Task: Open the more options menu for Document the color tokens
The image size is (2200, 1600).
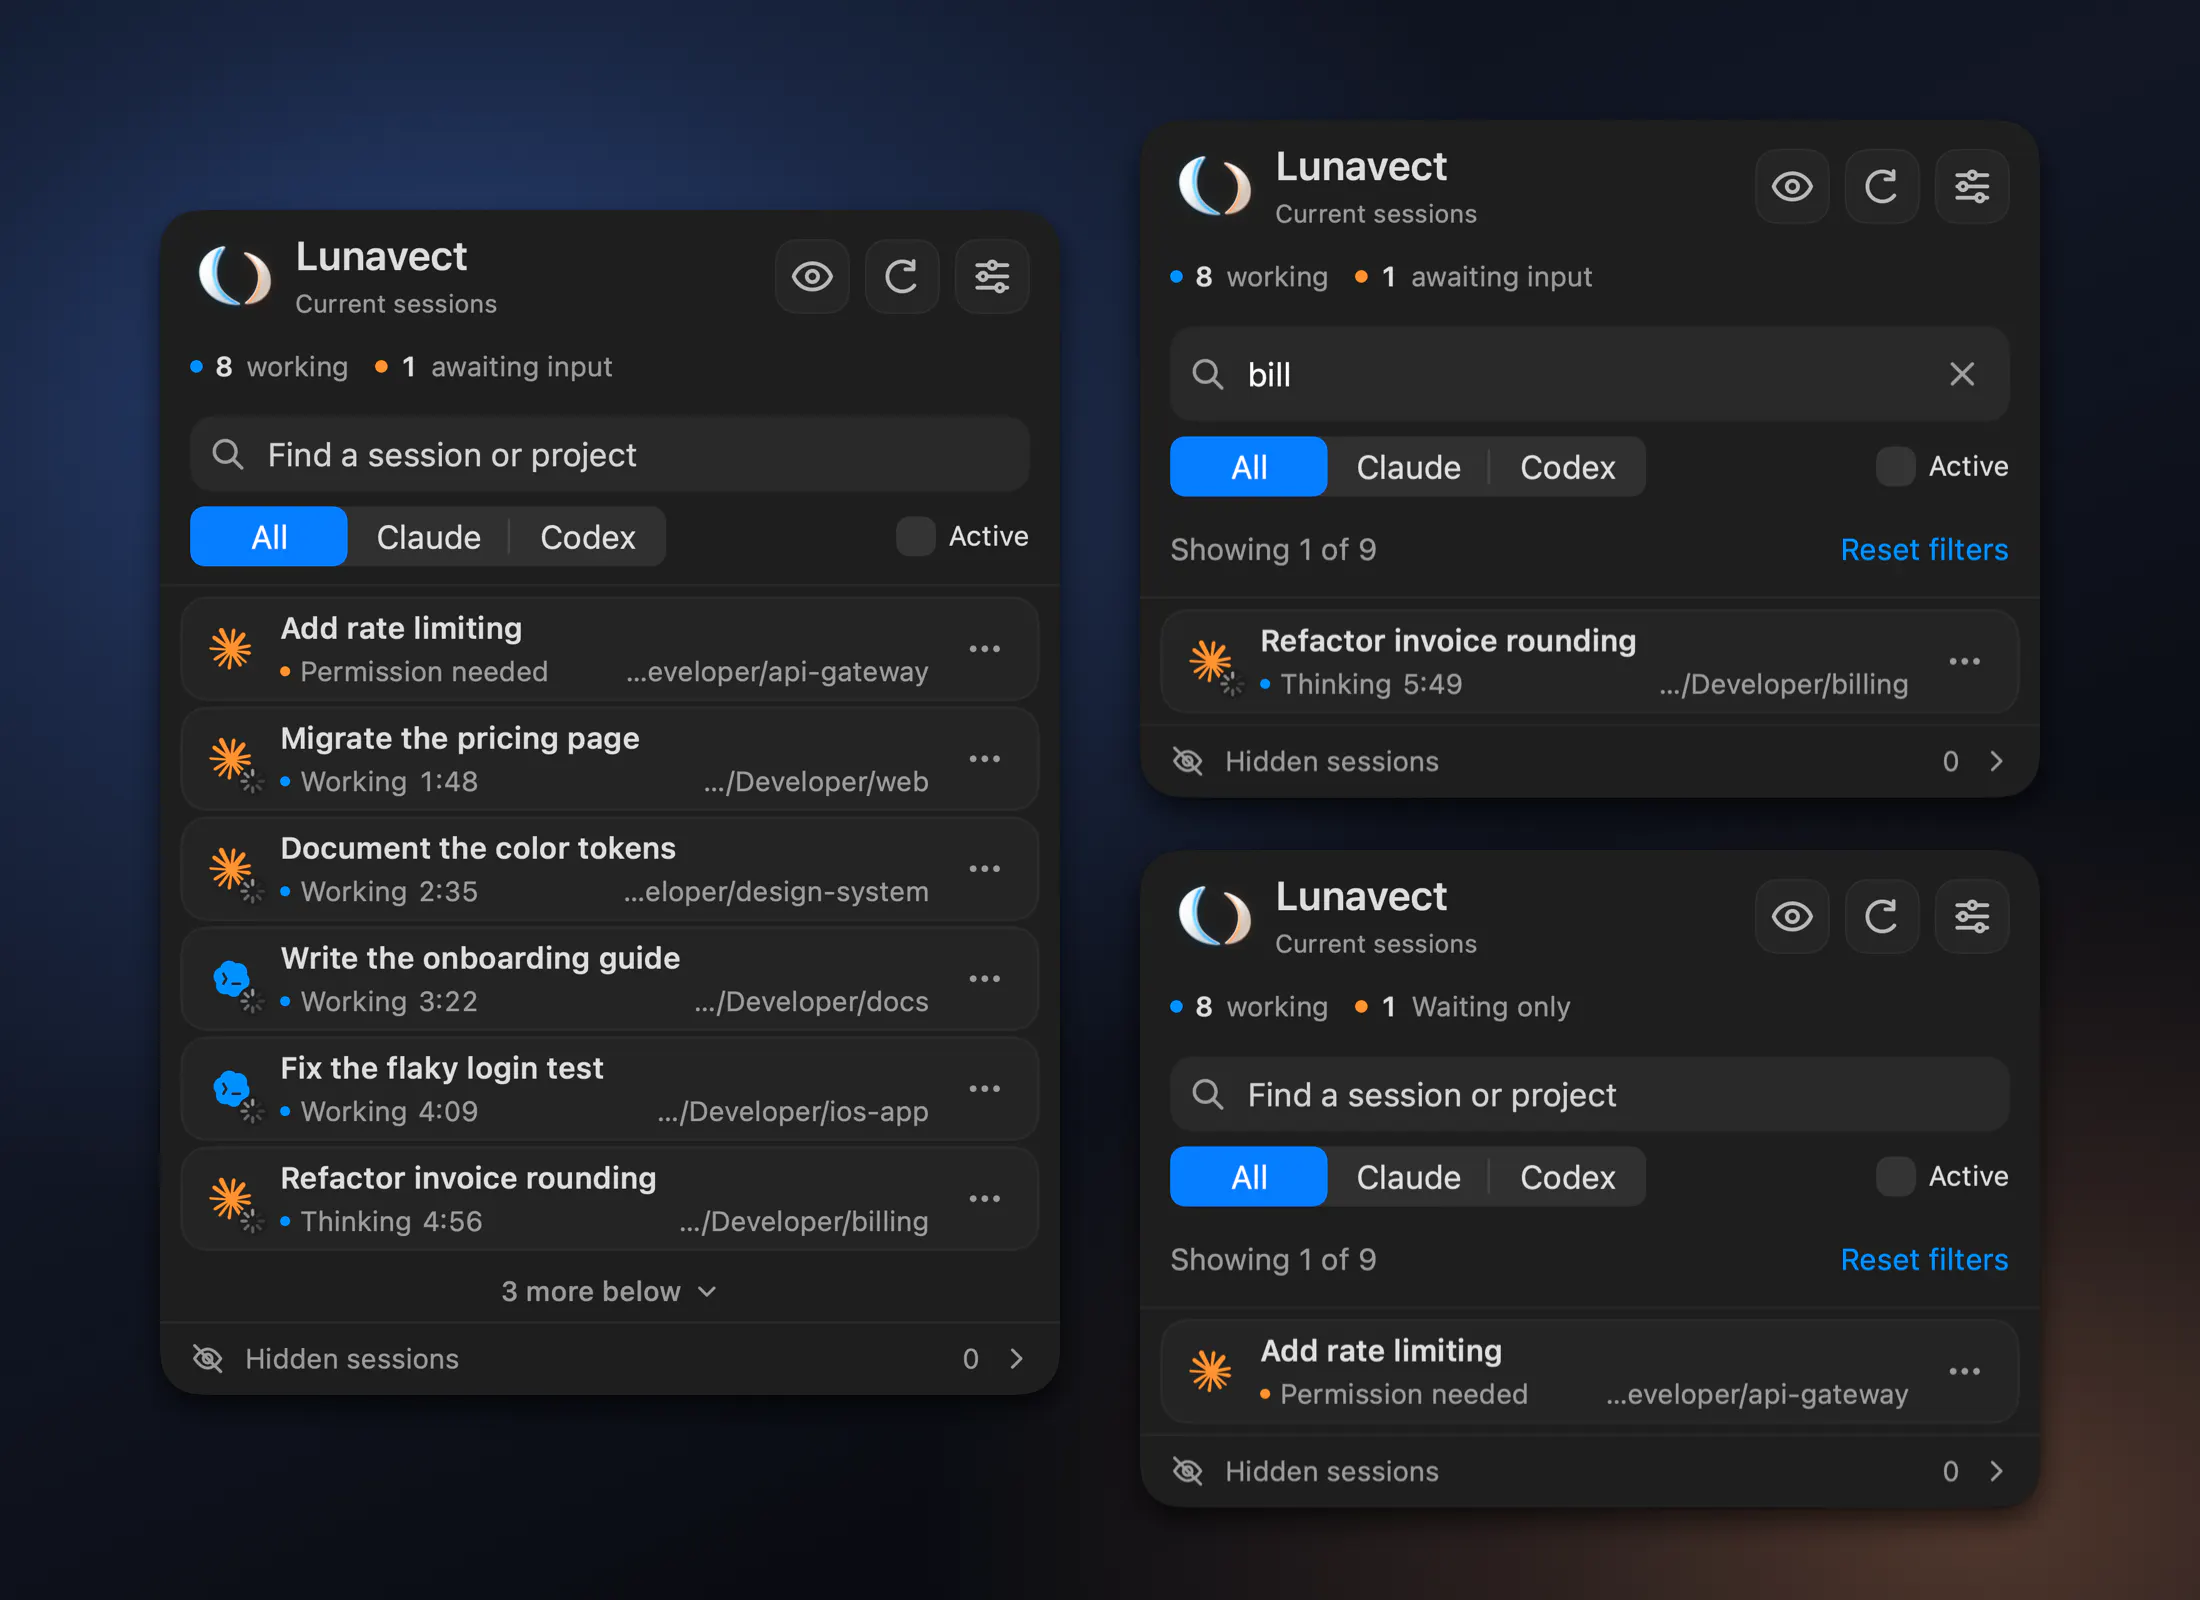Action: pyautogui.click(x=985, y=869)
